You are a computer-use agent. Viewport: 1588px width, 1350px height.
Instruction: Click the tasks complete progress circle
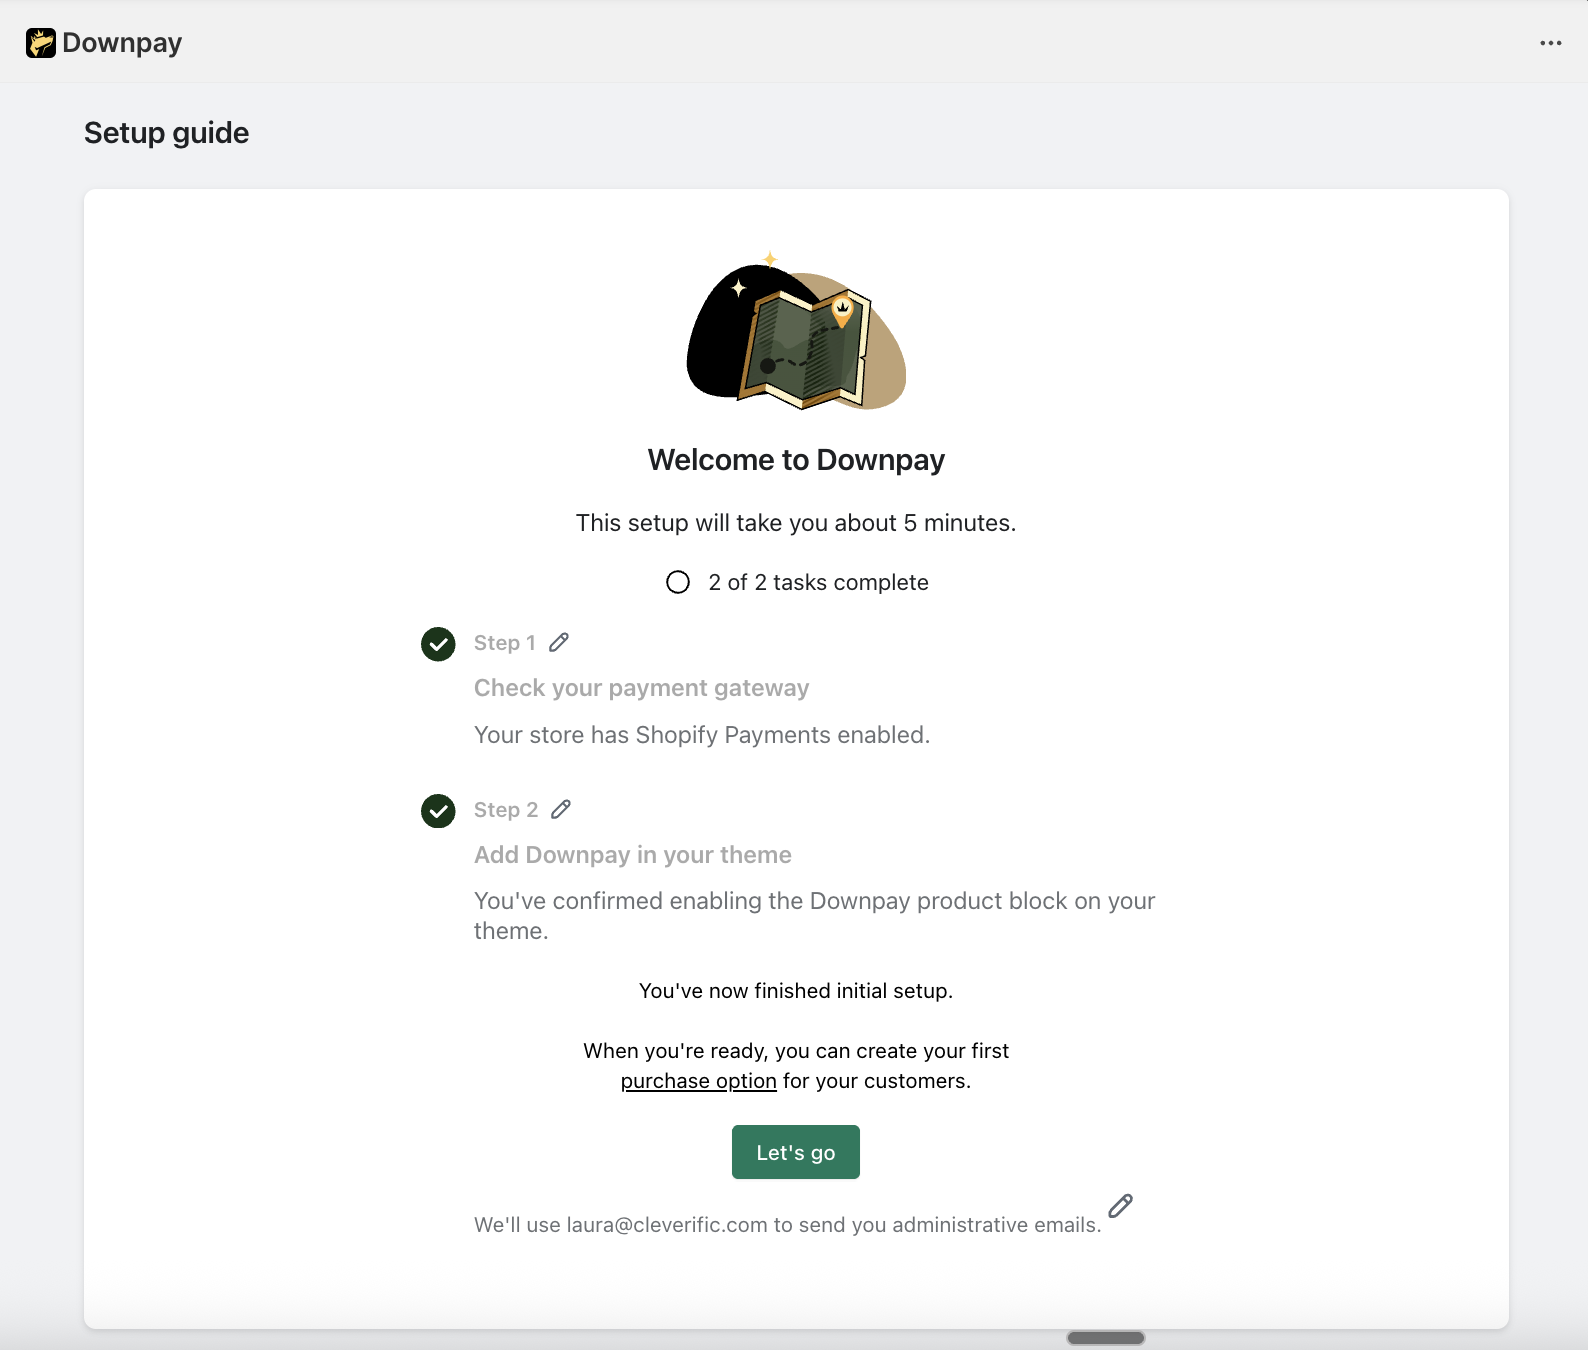[678, 582]
